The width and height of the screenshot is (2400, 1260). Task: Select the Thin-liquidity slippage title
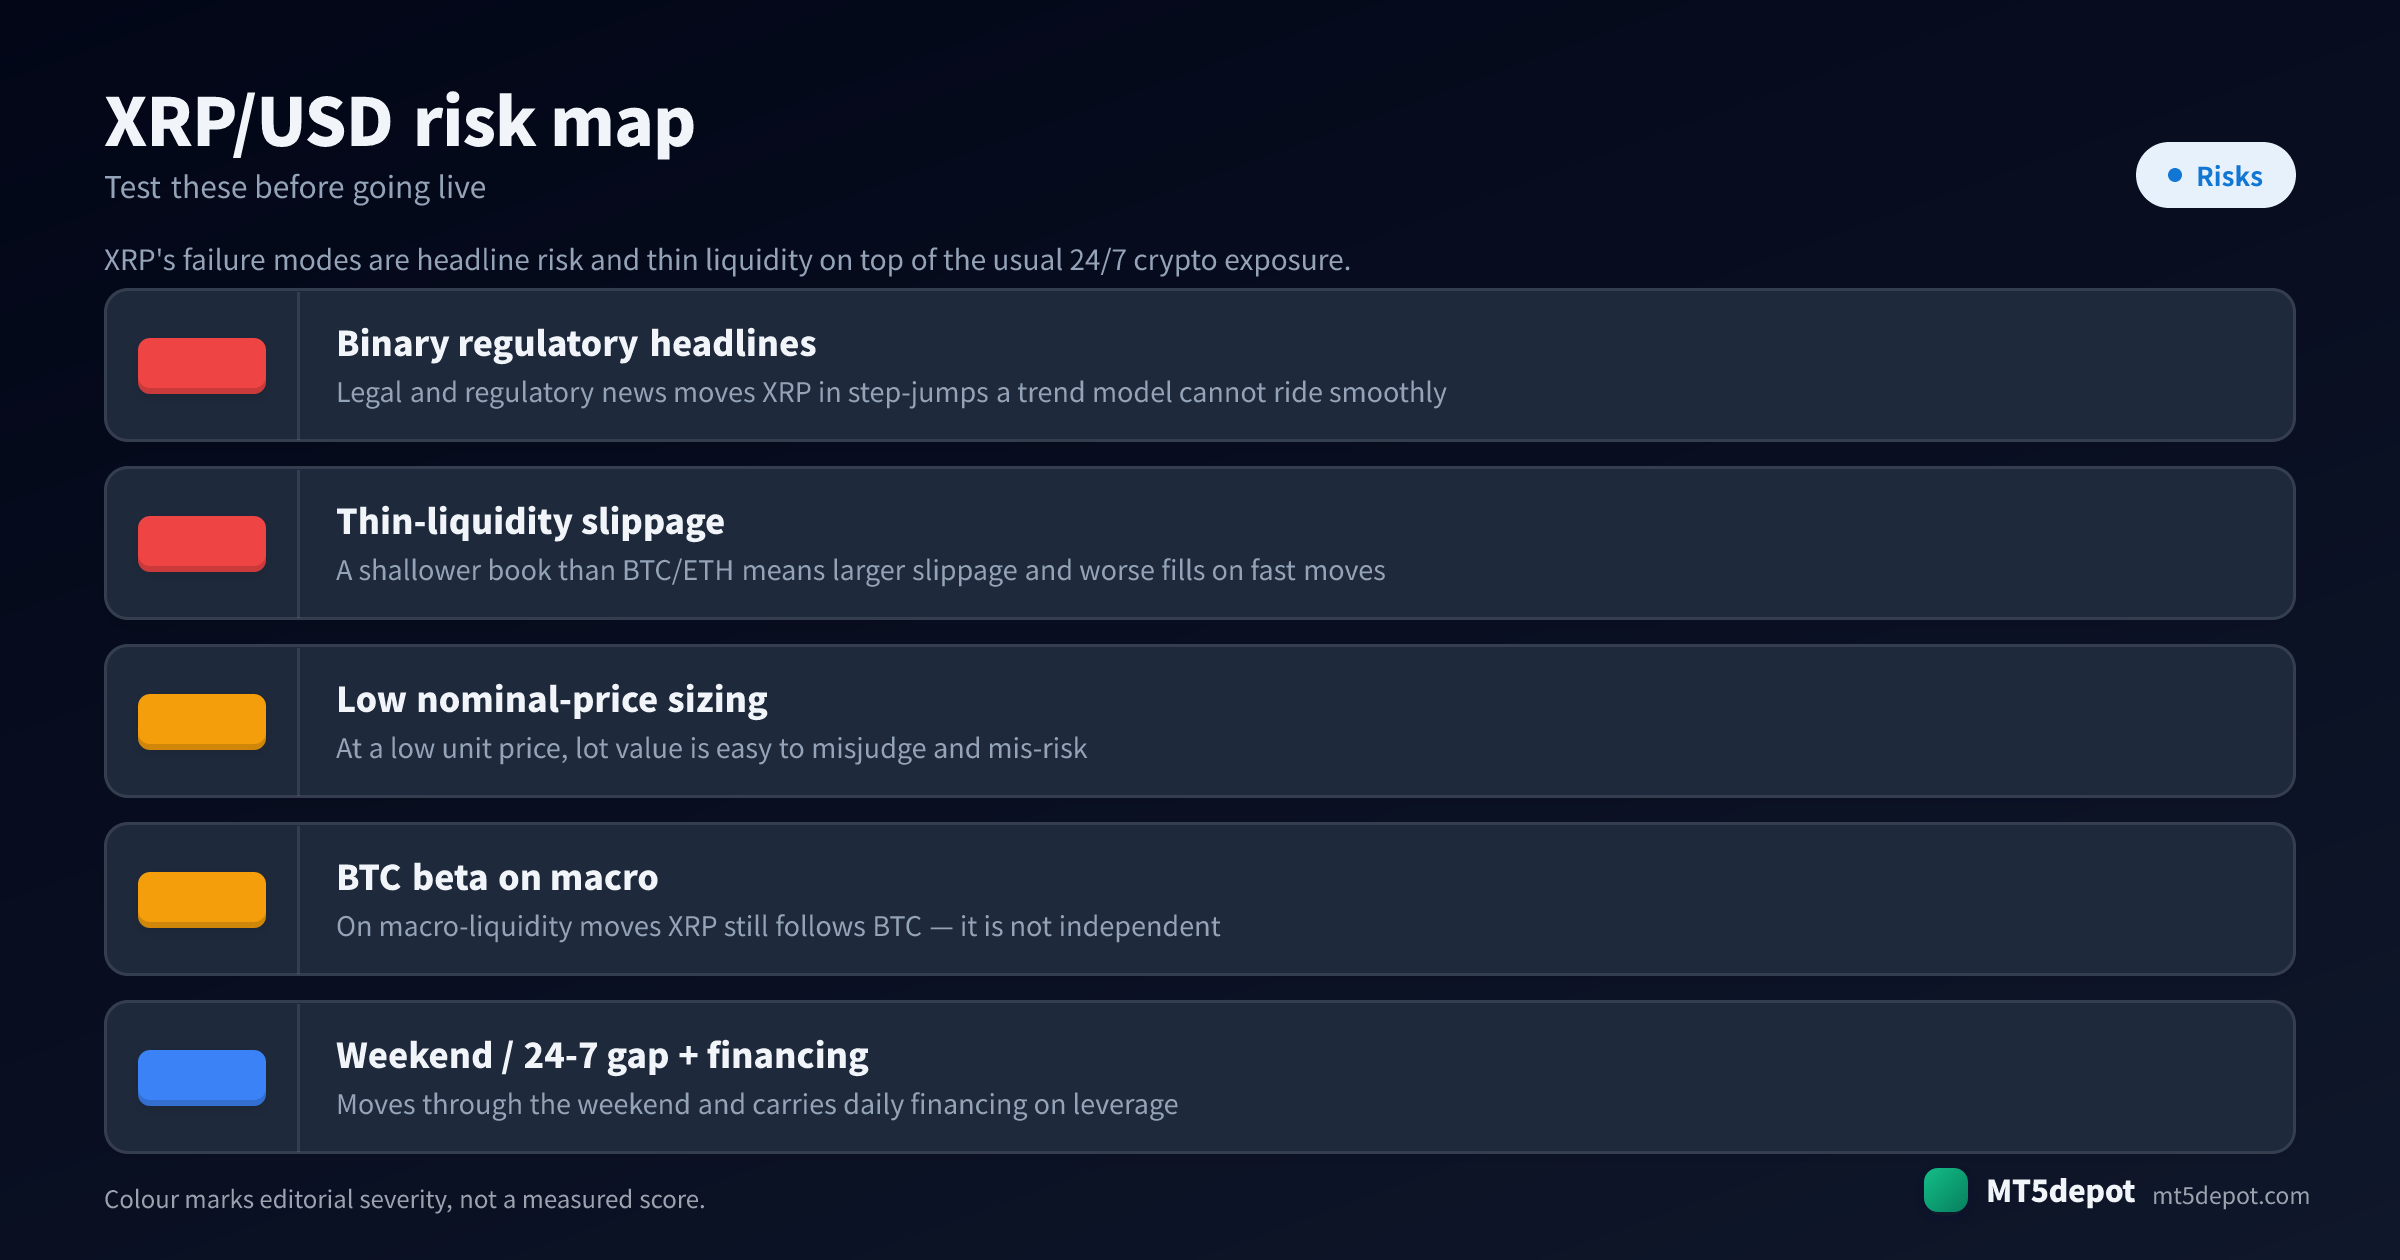click(x=530, y=522)
